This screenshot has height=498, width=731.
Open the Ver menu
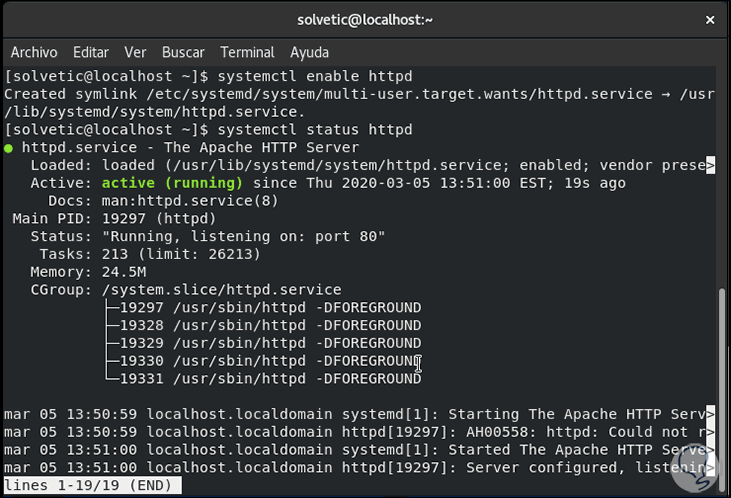135,52
